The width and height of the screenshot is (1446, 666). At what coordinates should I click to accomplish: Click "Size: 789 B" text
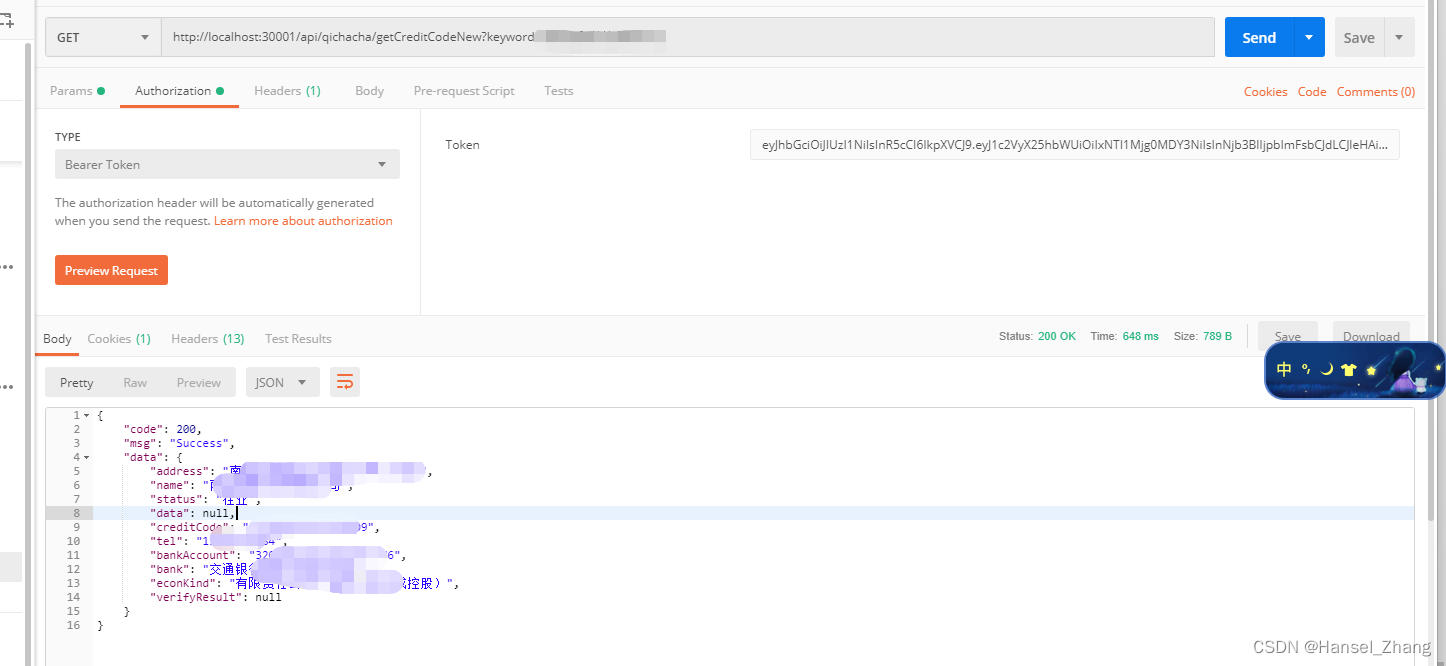click(1203, 336)
